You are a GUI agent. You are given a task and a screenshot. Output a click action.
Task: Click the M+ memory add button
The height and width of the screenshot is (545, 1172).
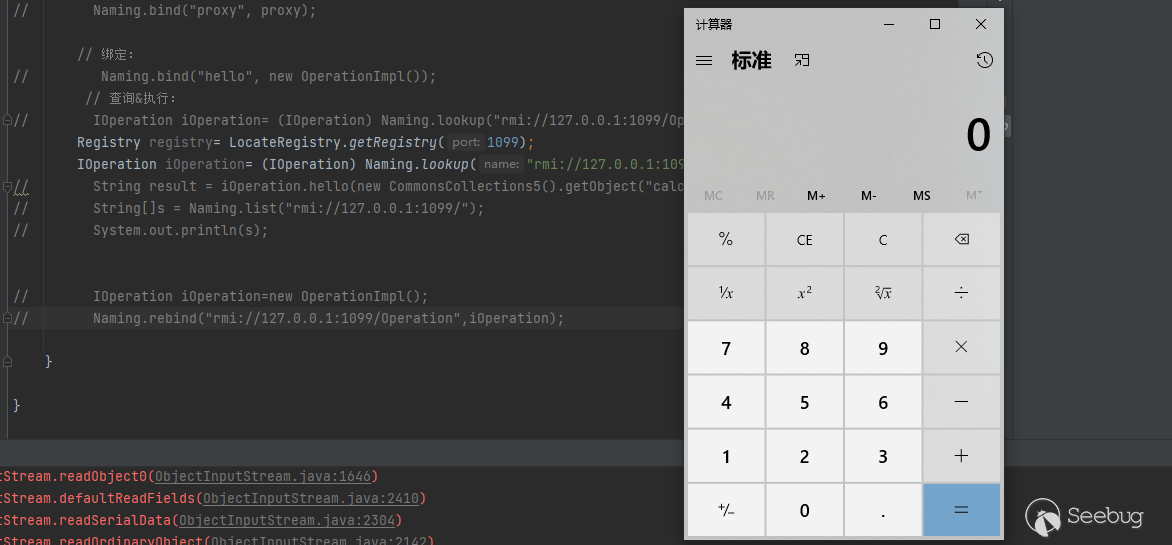(x=816, y=196)
